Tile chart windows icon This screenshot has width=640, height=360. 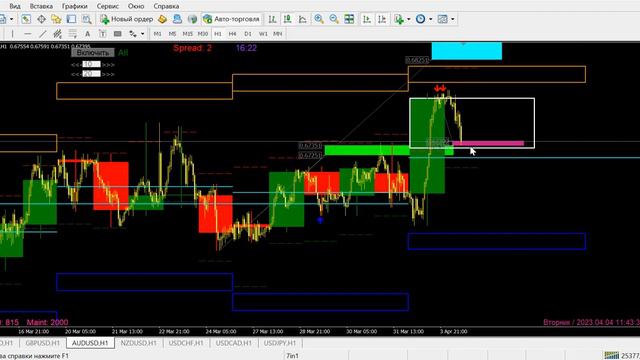coord(349,19)
